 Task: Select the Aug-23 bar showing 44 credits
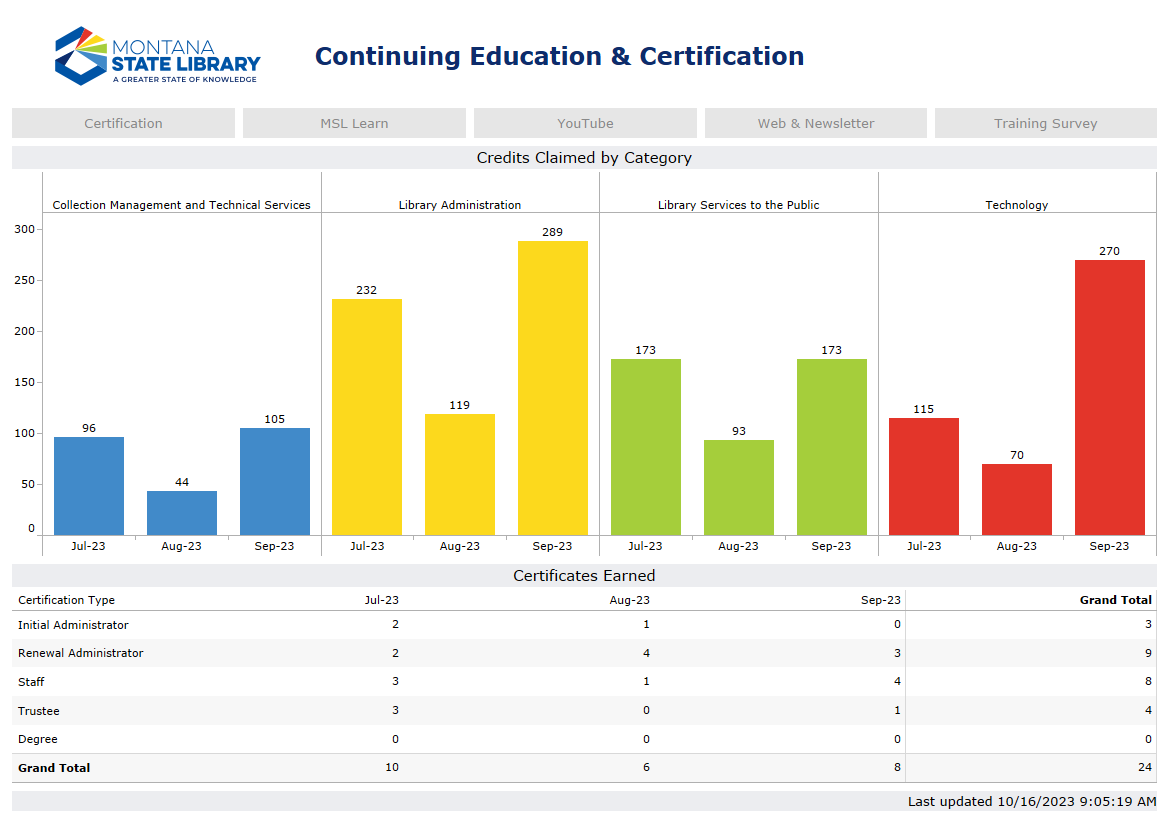tap(181, 510)
